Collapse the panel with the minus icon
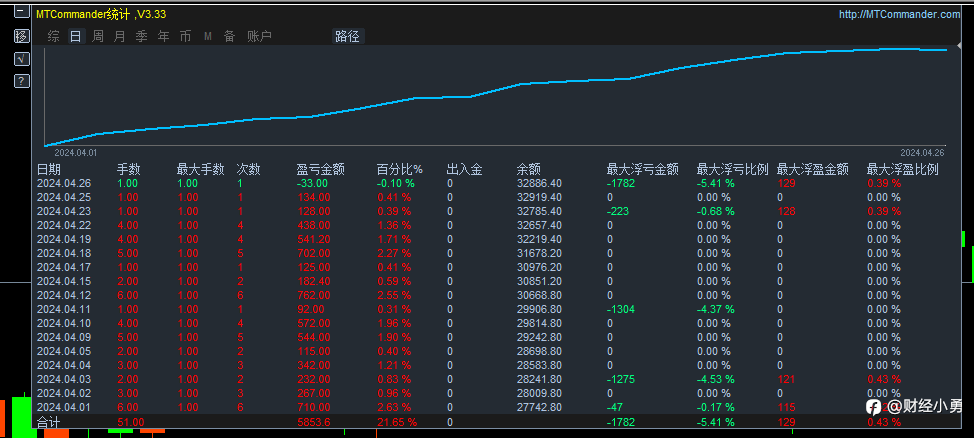974x438 pixels. [x=22, y=11]
